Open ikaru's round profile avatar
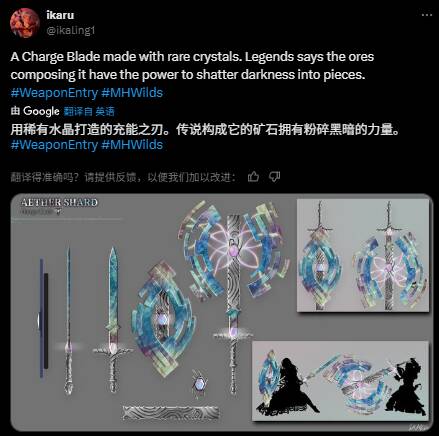 pyautogui.click(x=25, y=23)
